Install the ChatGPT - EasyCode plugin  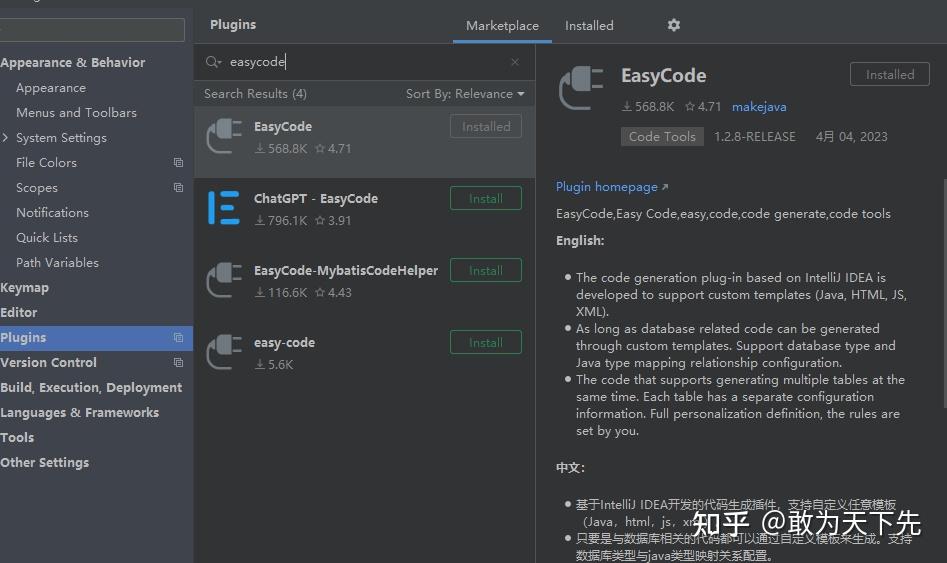pyautogui.click(x=486, y=199)
